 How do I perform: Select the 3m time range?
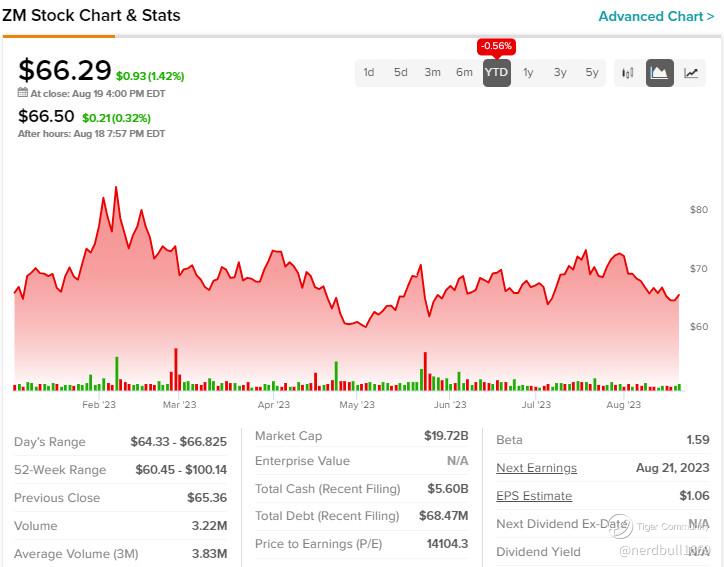click(x=433, y=72)
